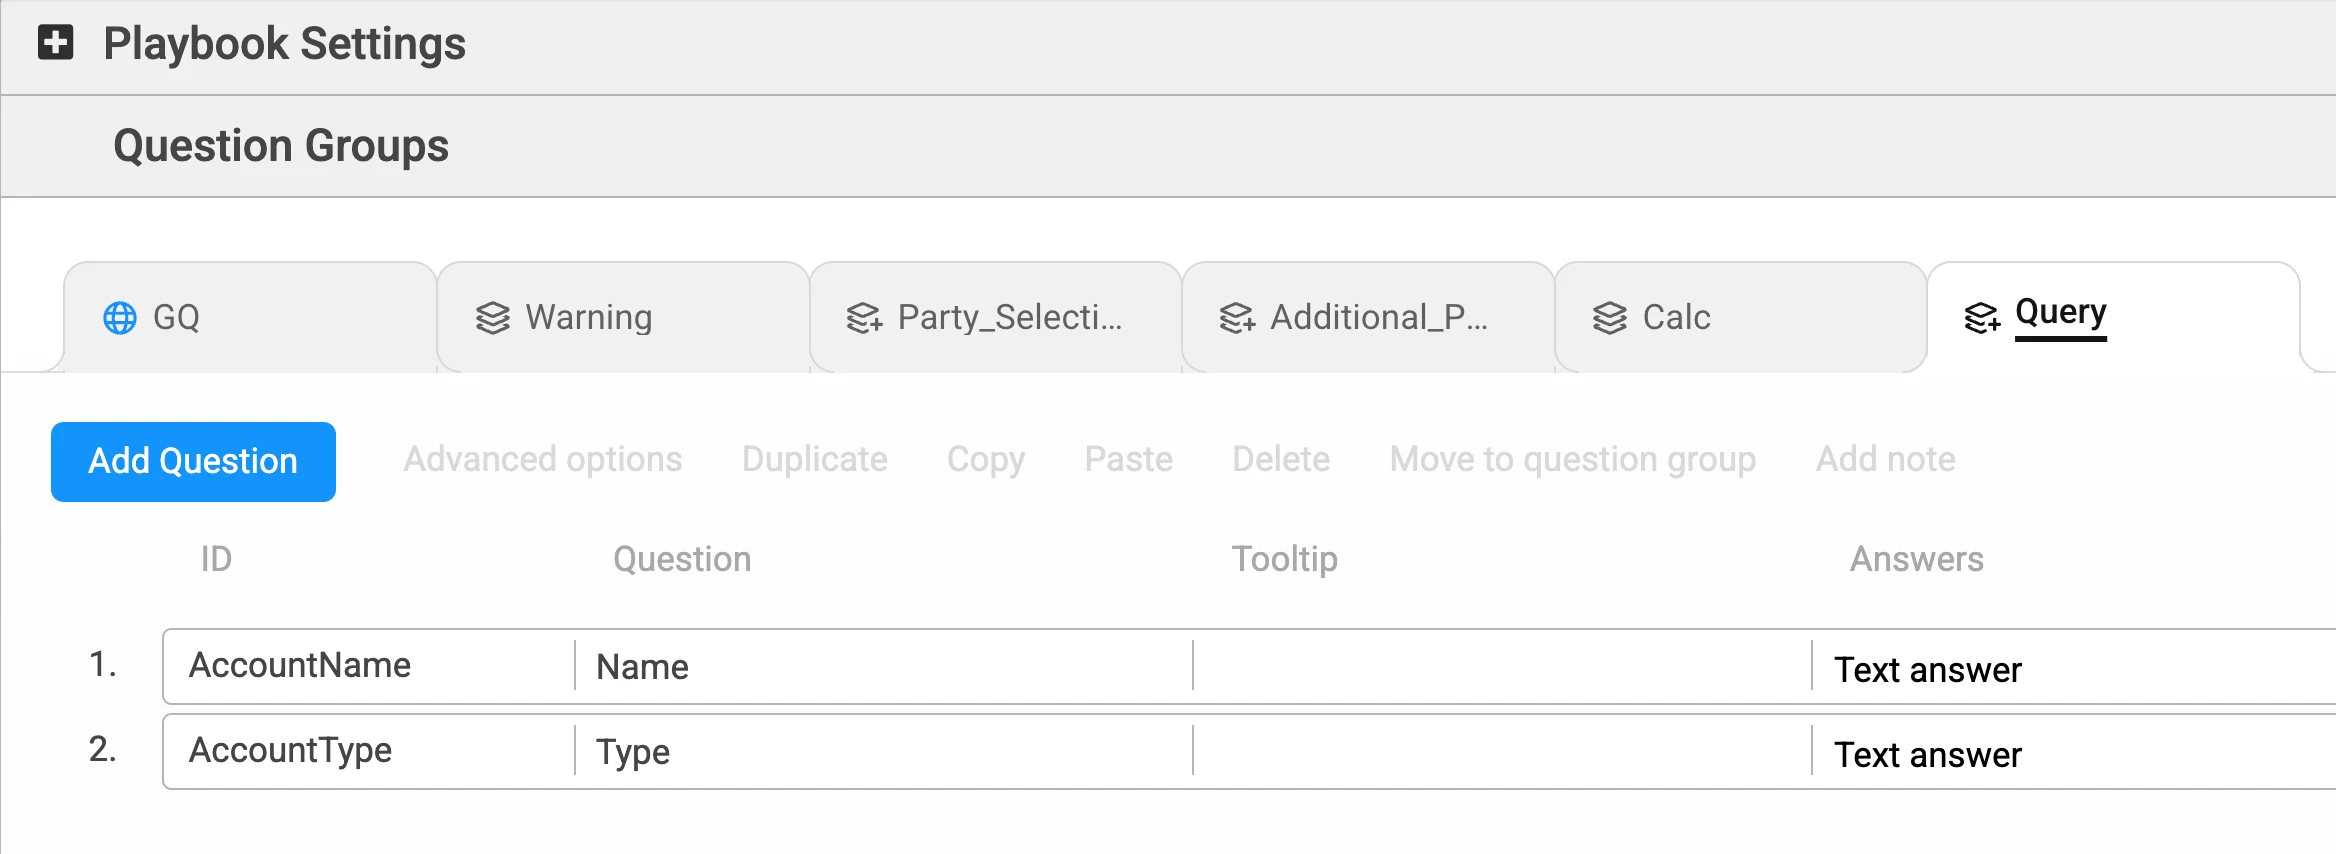Click the Party_Selection tab stack icon

[864, 318]
